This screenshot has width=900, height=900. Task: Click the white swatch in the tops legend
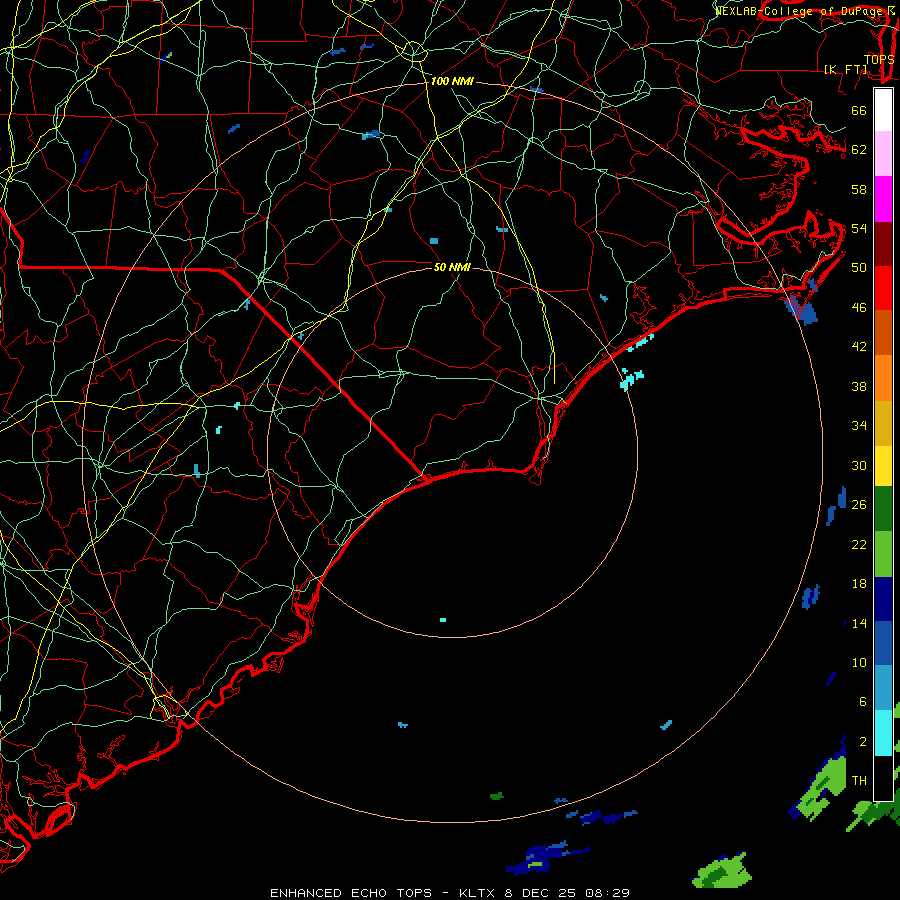pyautogui.click(x=883, y=110)
